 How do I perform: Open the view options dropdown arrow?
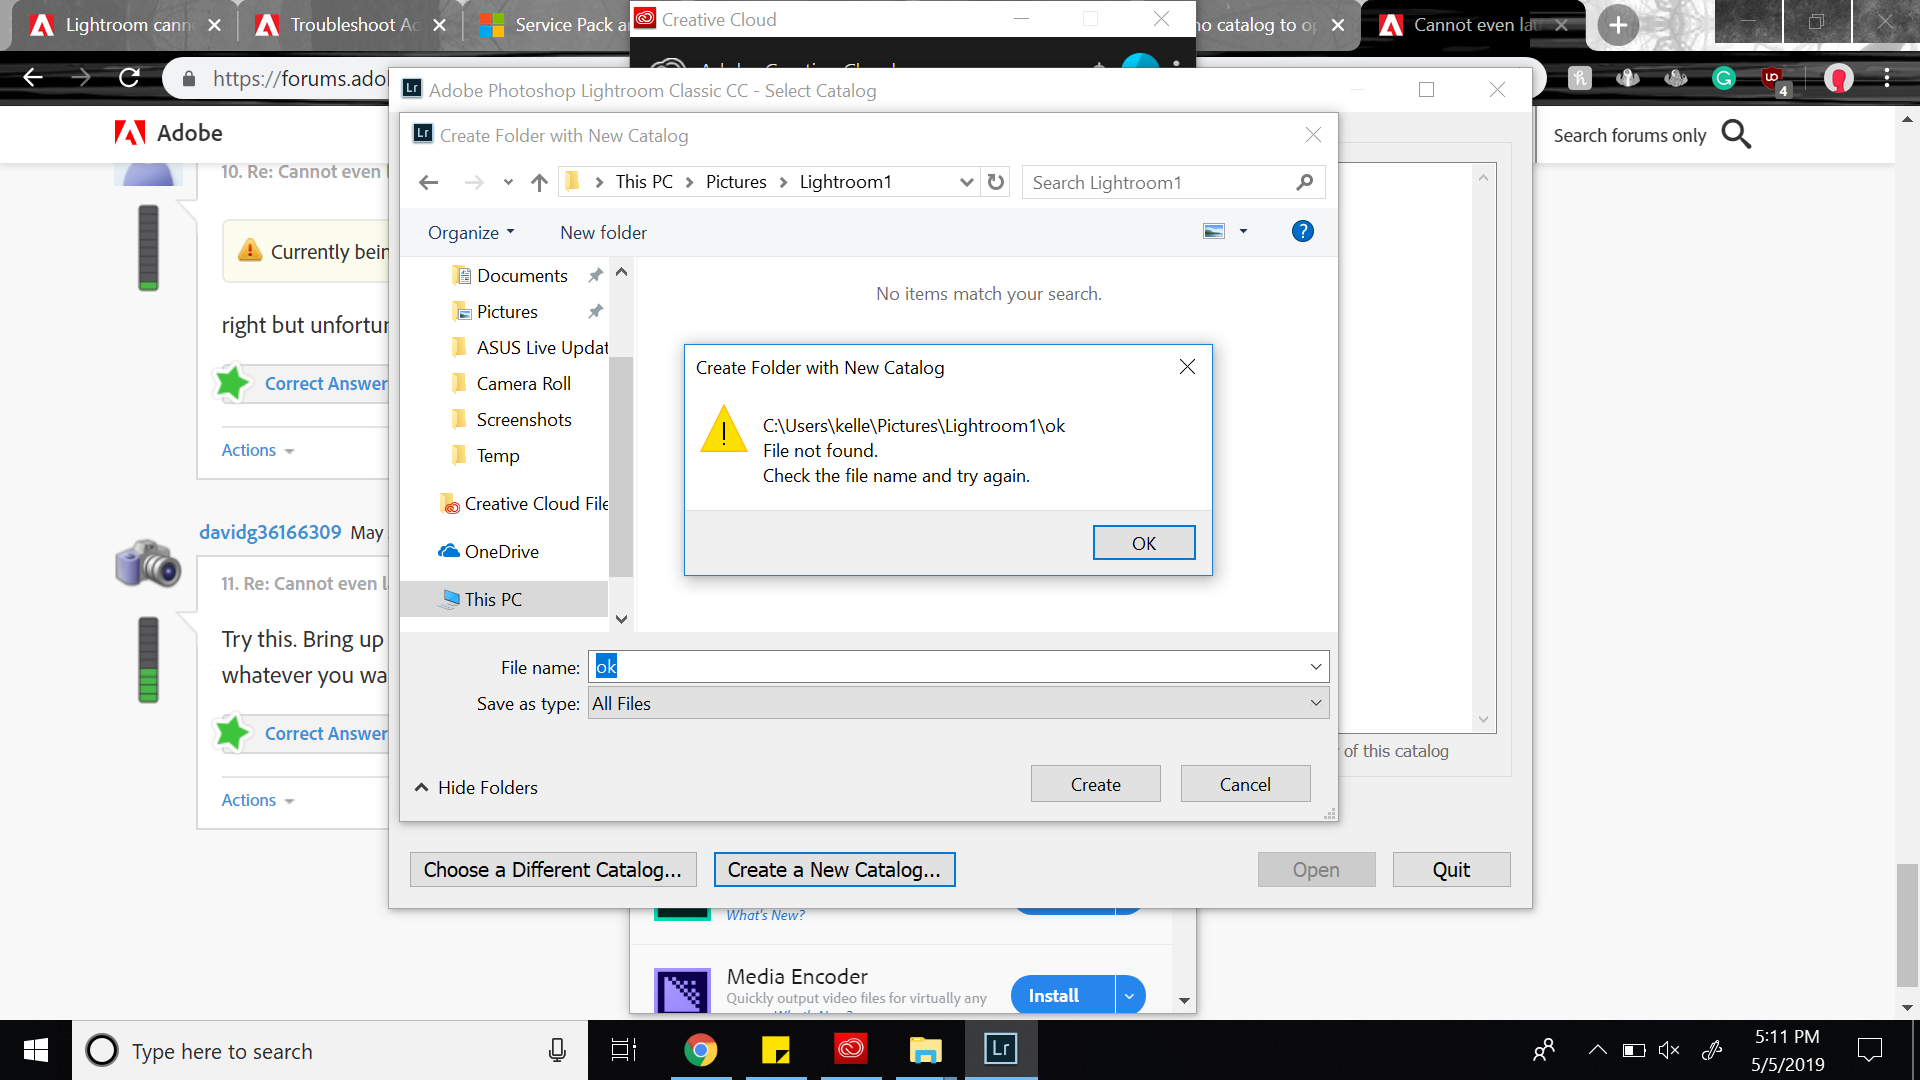pyautogui.click(x=1243, y=231)
